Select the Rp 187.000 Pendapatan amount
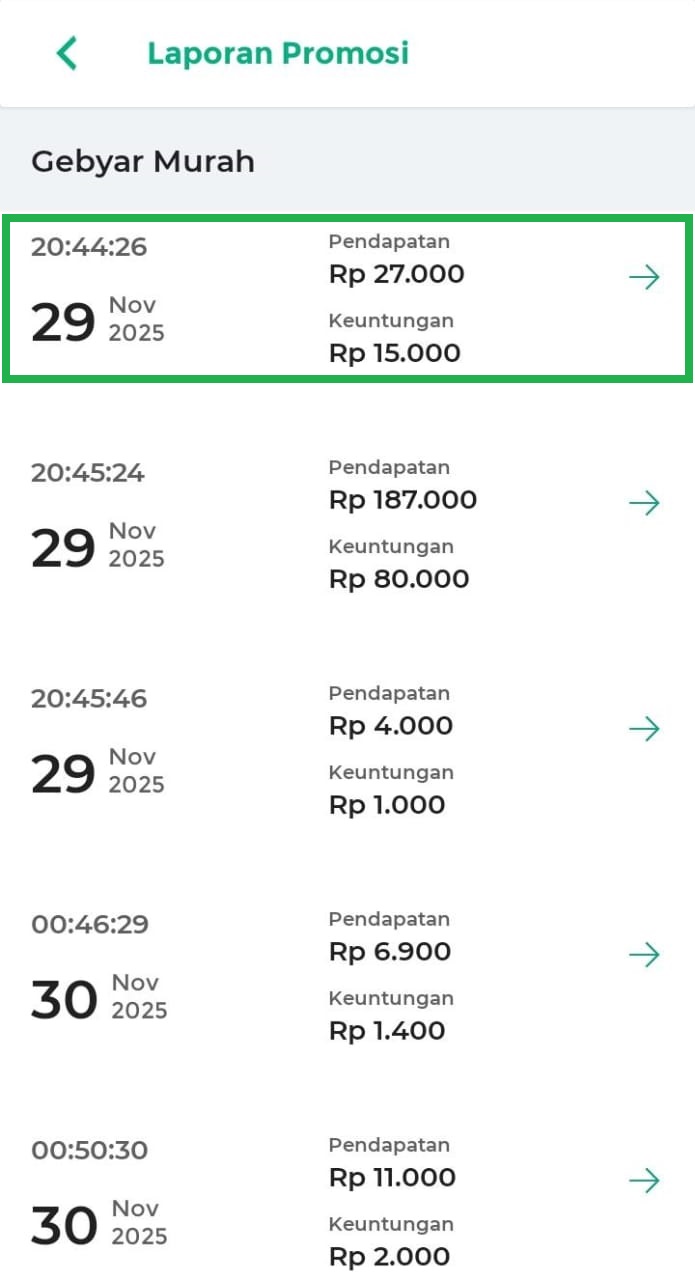Viewport: 695px width, 1280px height. [403, 500]
